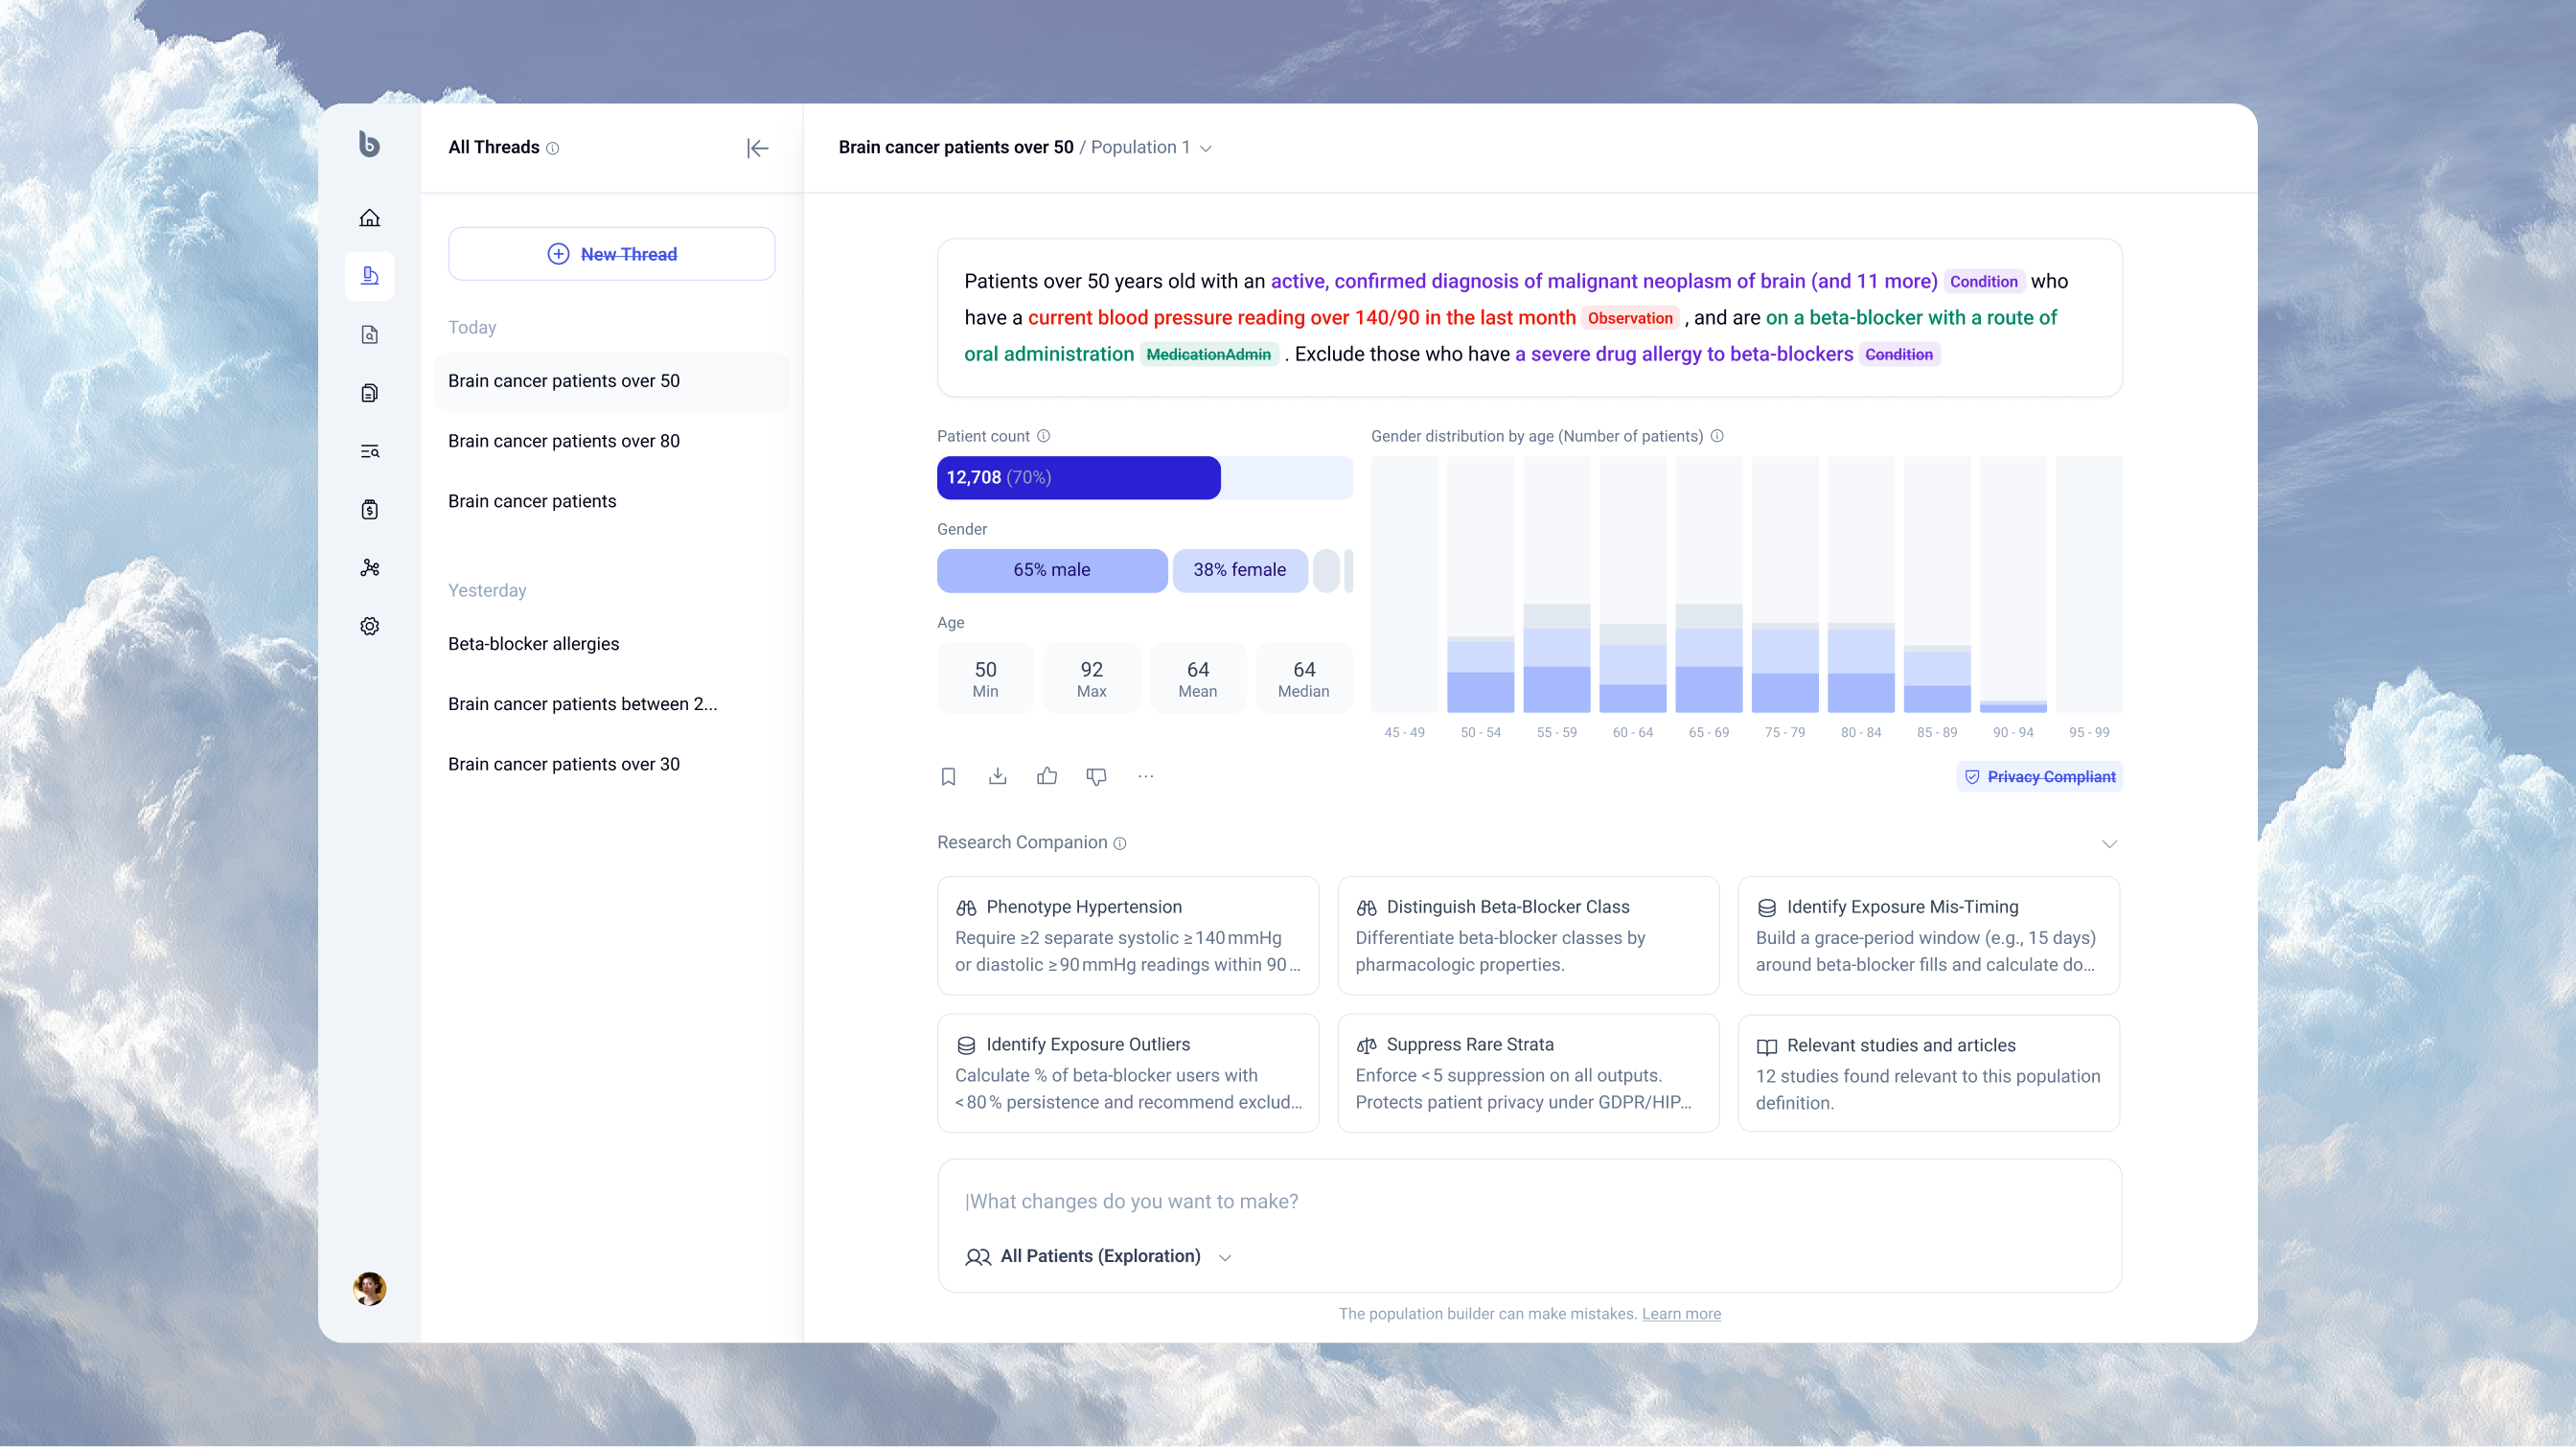The width and height of the screenshot is (2576, 1447).
Task: Open the Population 1 dropdown
Action: tap(1150, 148)
